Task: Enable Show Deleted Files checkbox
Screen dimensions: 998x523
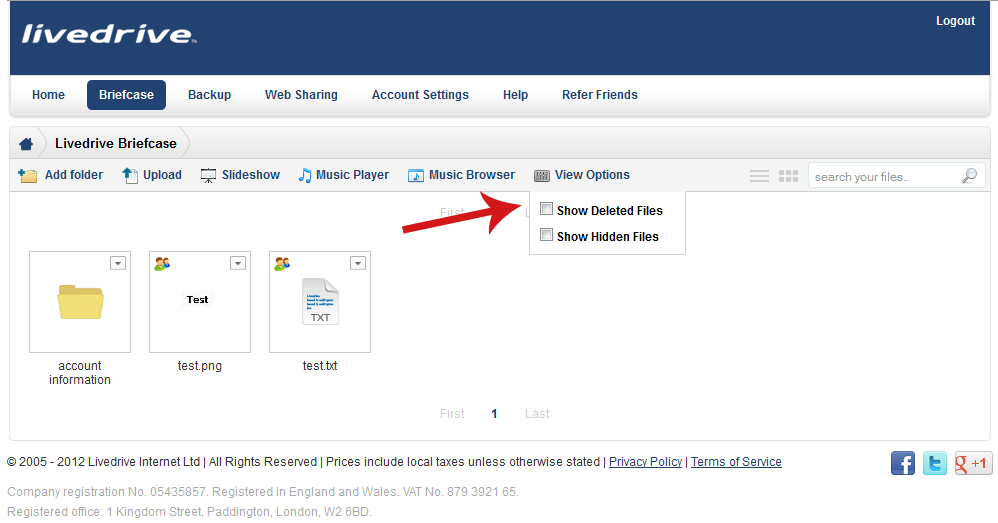Action: (x=546, y=209)
